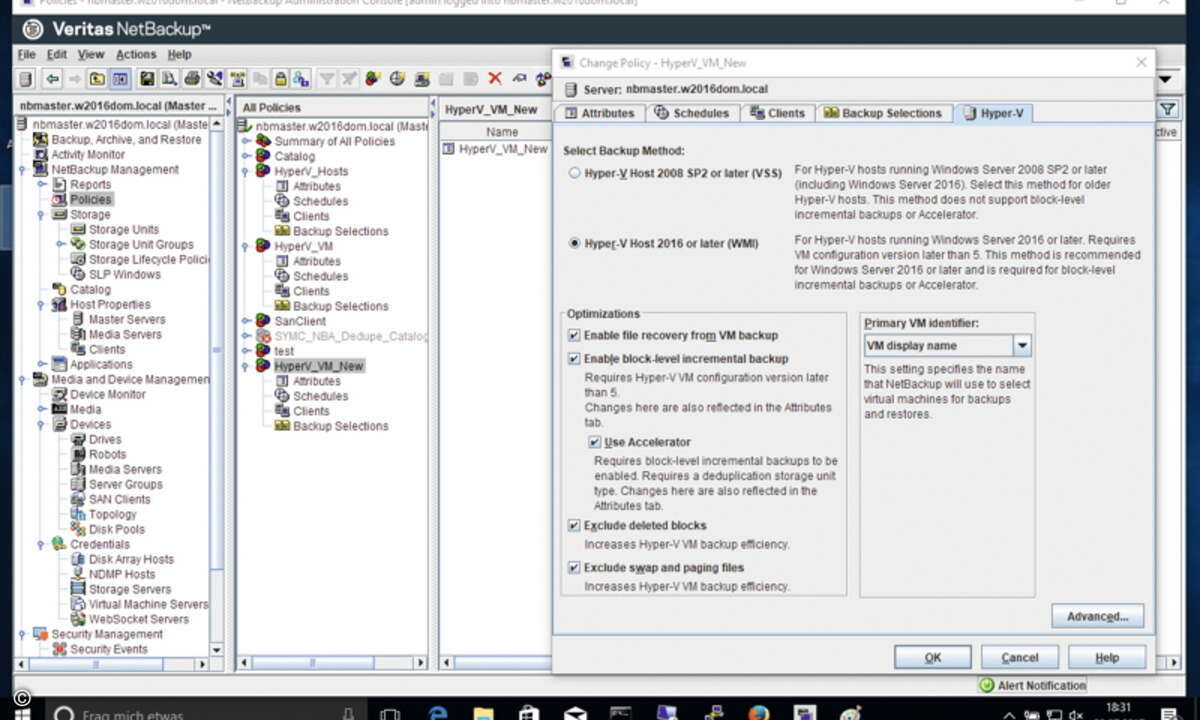Switch to the Schedules tab in dialog
This screenshot has height=720, width=1200.
tap(692, 113)
